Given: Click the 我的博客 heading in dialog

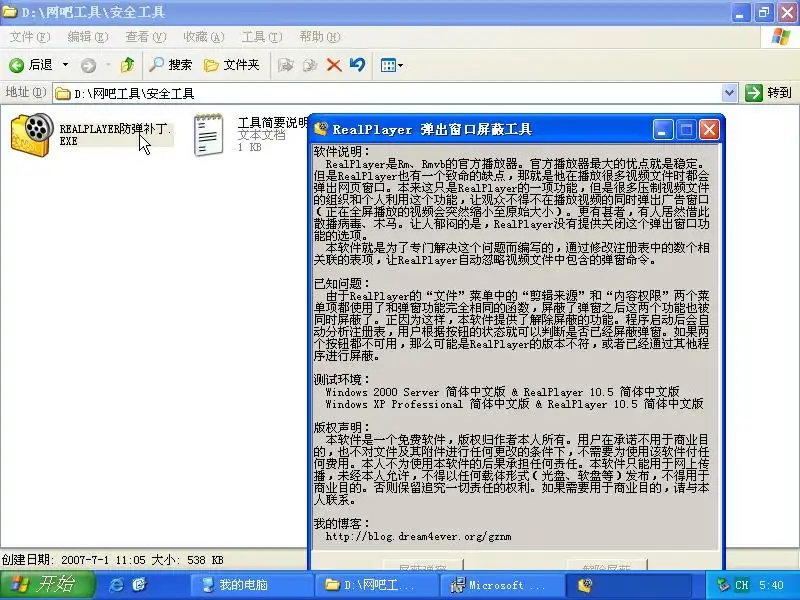Looking at the screenshot, I should (x=341, y=523).
